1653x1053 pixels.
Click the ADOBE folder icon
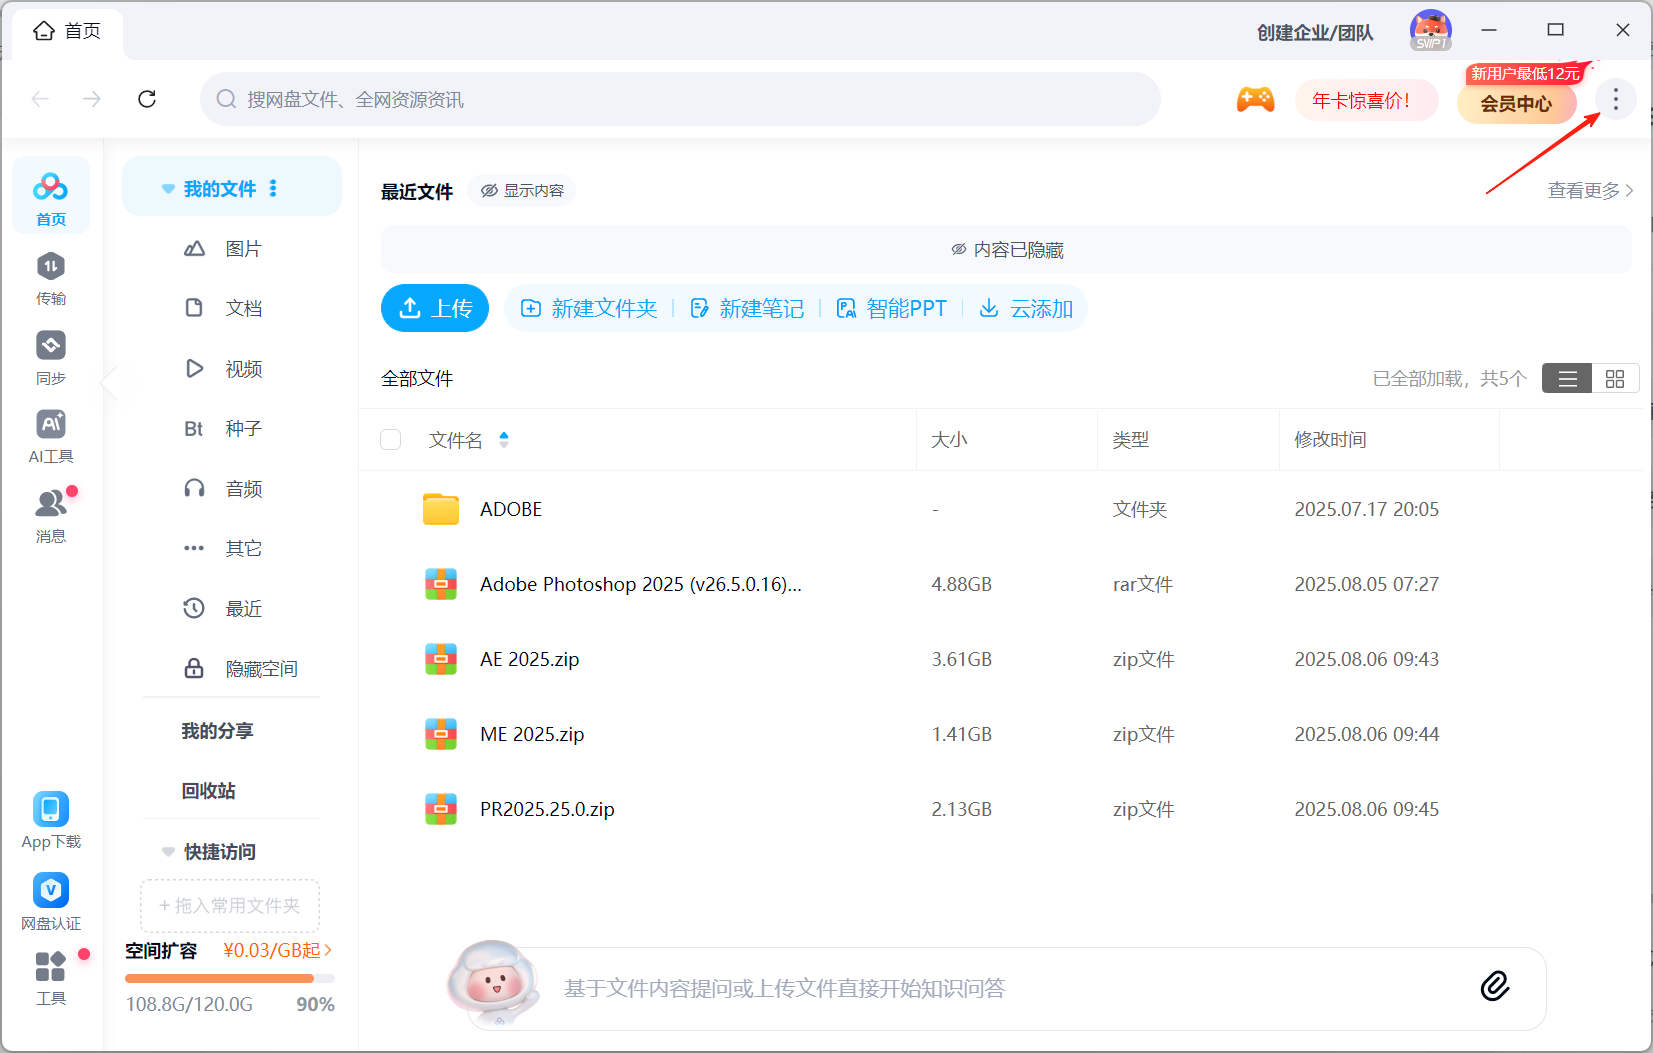click(x=441, y=509)
